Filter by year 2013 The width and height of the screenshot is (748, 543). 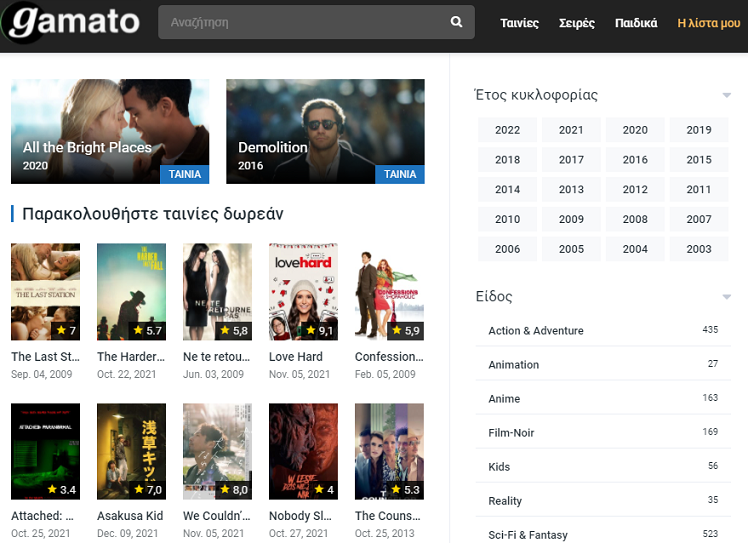pyautogui.click(x=571, y=189)
